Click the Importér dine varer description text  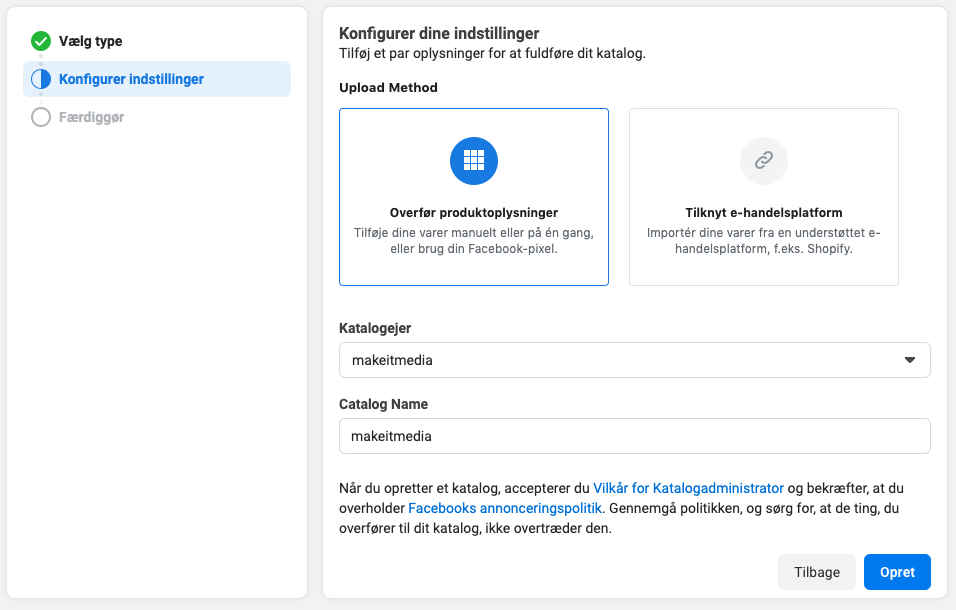coord(764,241)
